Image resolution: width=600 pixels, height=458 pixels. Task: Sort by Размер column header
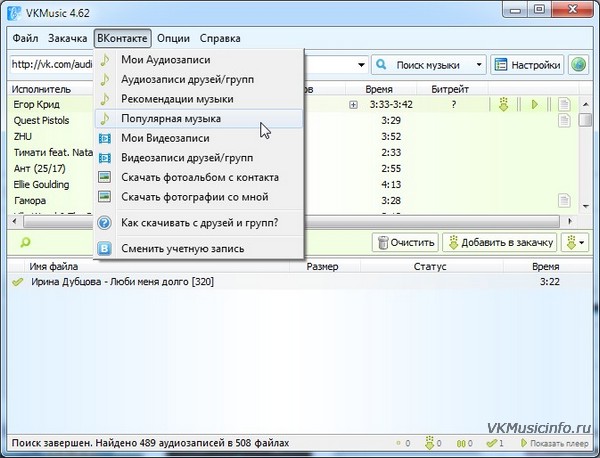coord(322,267)
